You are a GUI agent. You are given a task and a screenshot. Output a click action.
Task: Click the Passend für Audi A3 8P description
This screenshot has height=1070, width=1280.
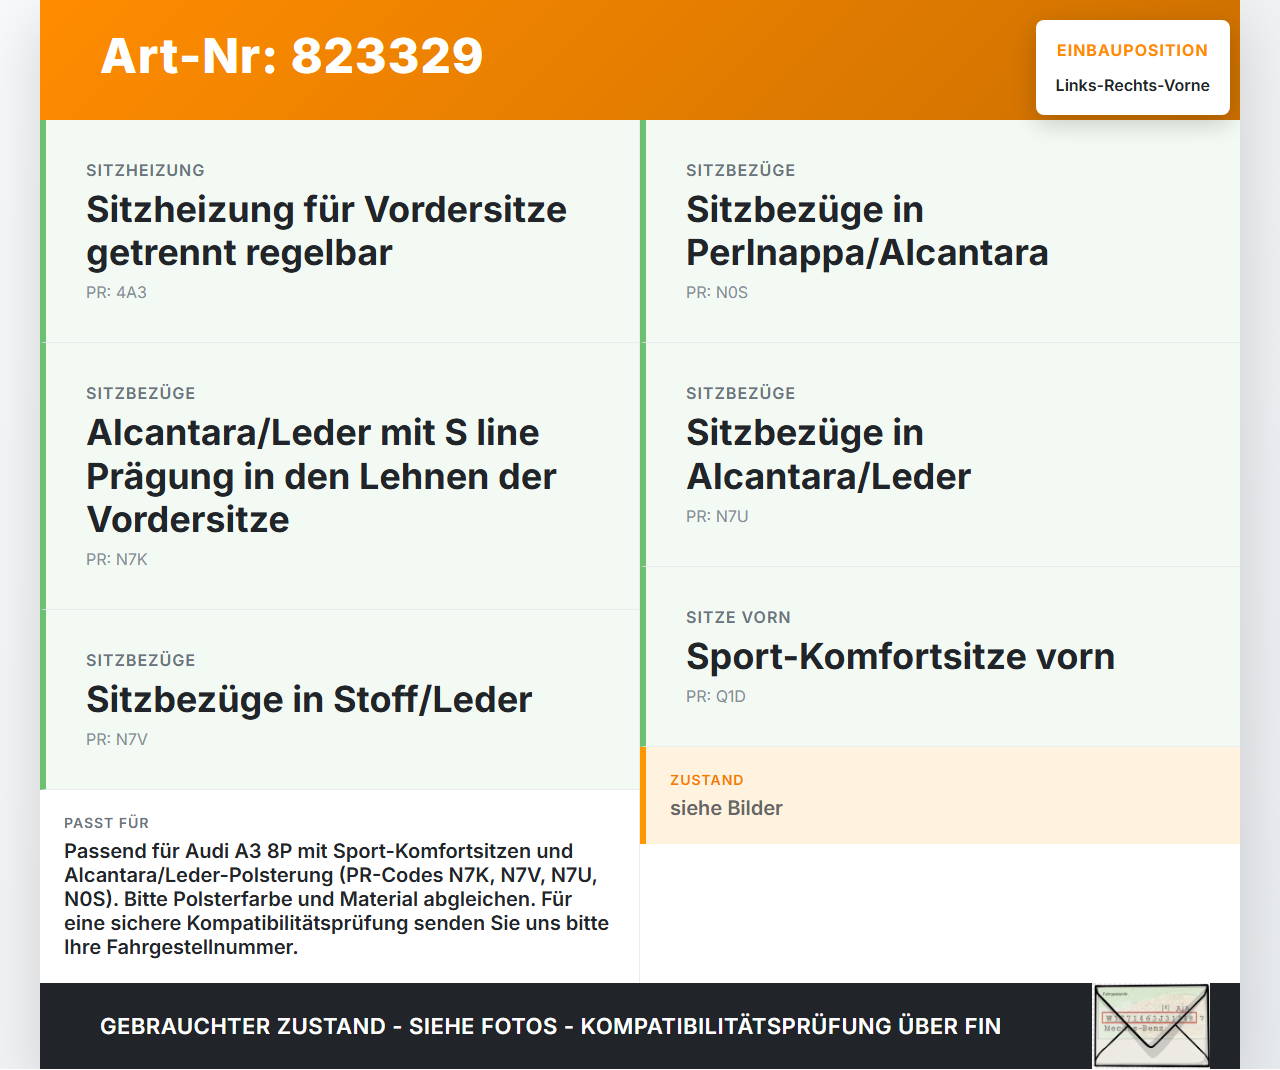point(337,899)
